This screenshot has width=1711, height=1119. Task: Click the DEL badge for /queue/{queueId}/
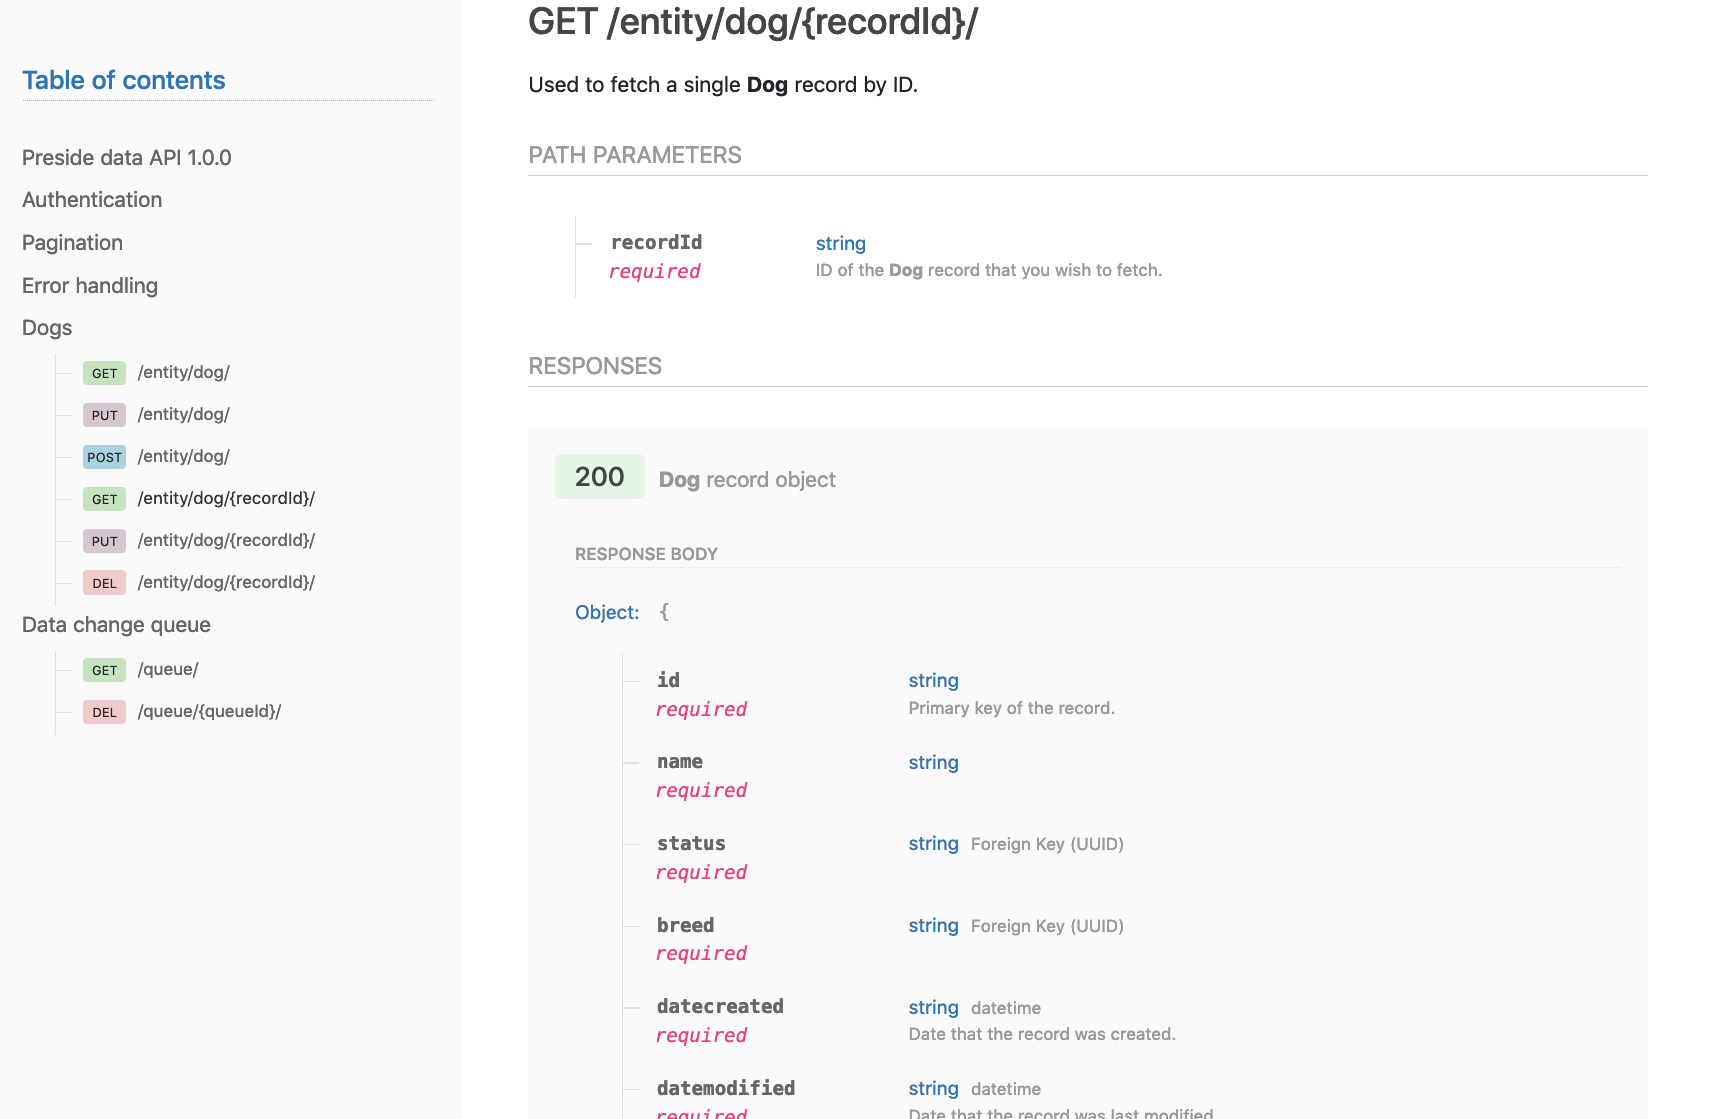pos(104,712)
